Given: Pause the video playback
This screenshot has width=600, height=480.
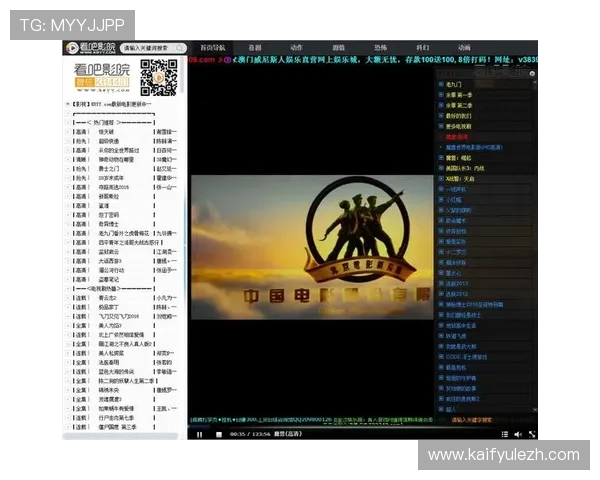Looking at the screenshot, I should pyautogui.click(x=199, y=434).
